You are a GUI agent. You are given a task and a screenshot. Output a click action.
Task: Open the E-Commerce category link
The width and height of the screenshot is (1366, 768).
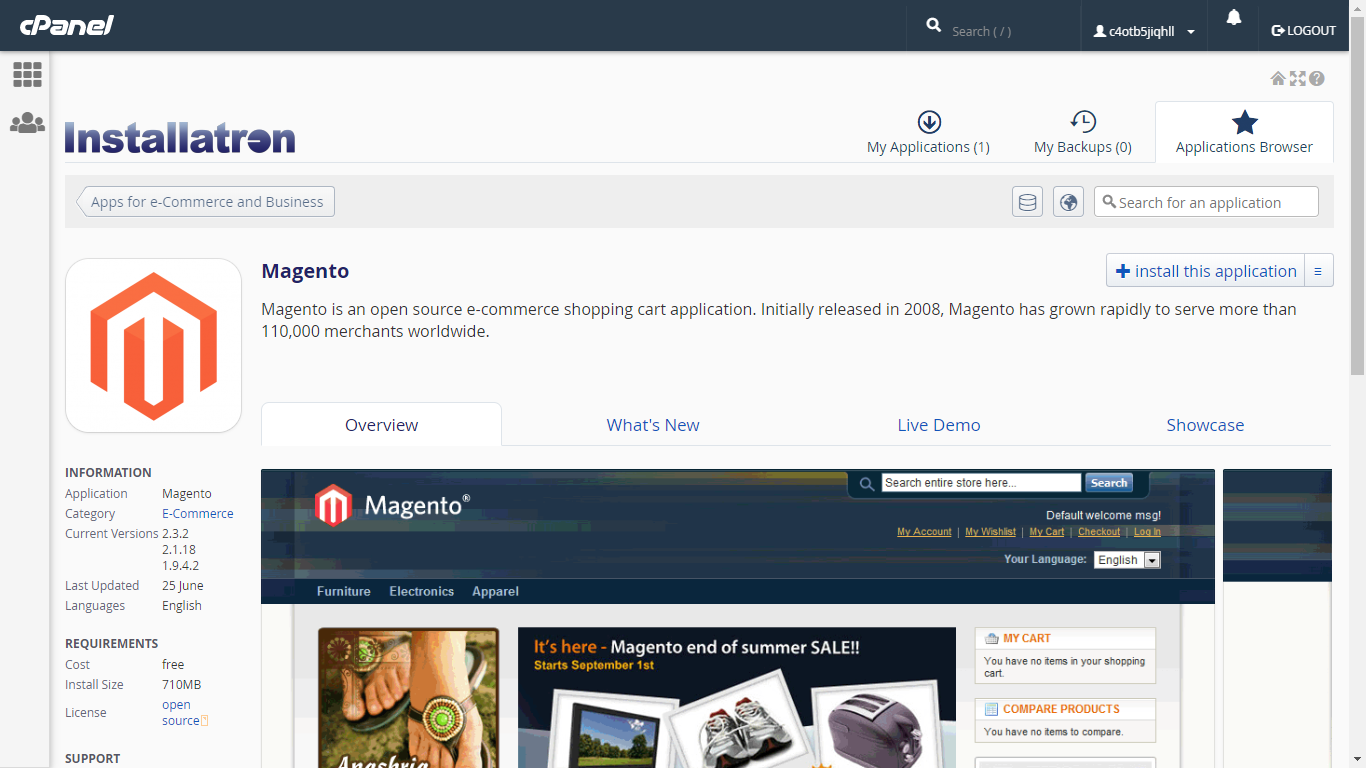(198, 514)
